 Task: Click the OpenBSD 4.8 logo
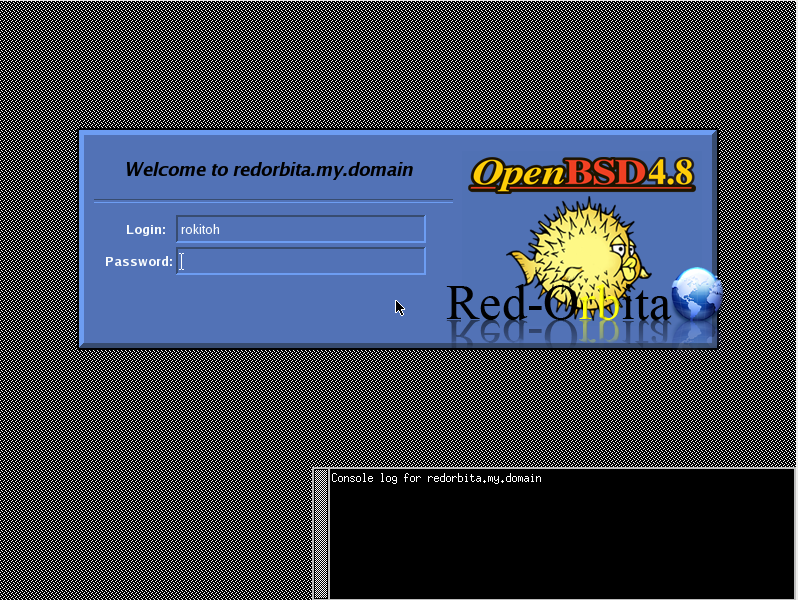point(582,174)
